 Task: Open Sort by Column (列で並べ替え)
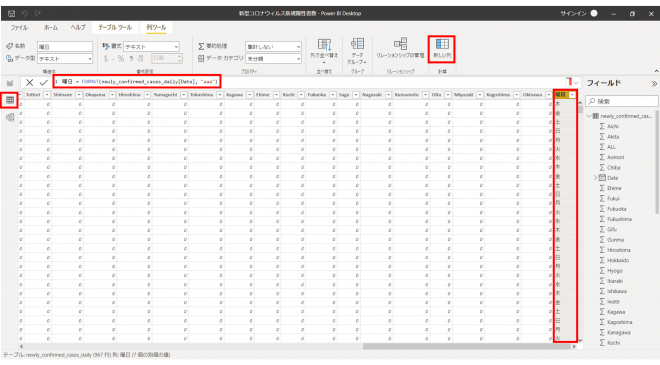[x=324, y=51]
